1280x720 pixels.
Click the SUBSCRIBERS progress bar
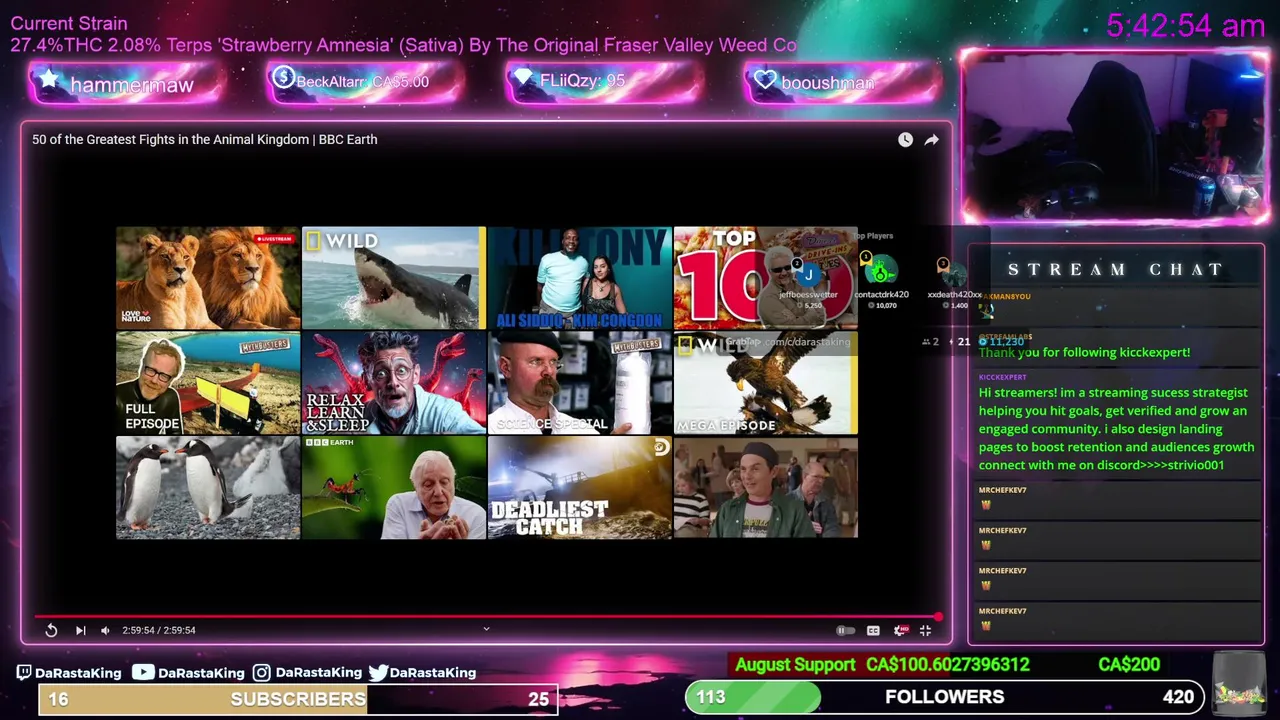click(298, 699)
